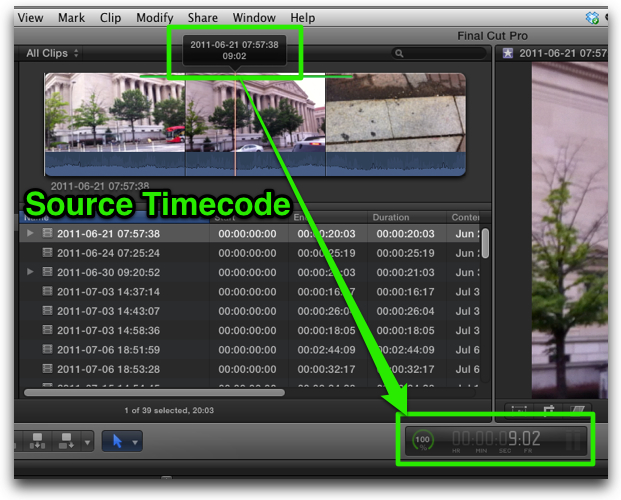This screenshot has width=621, height=500.
Task: Click the search magnifier icon
Action: 399,53
